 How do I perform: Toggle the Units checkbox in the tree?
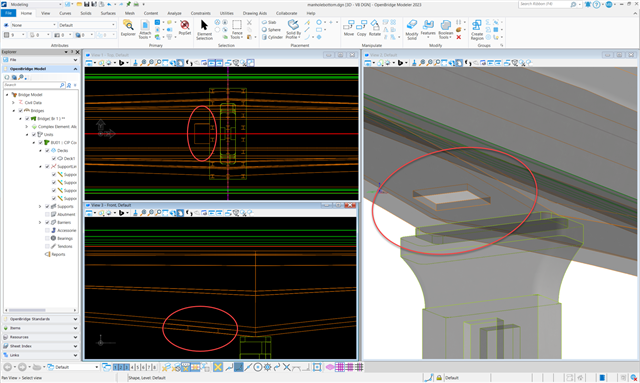pos(34,134)
